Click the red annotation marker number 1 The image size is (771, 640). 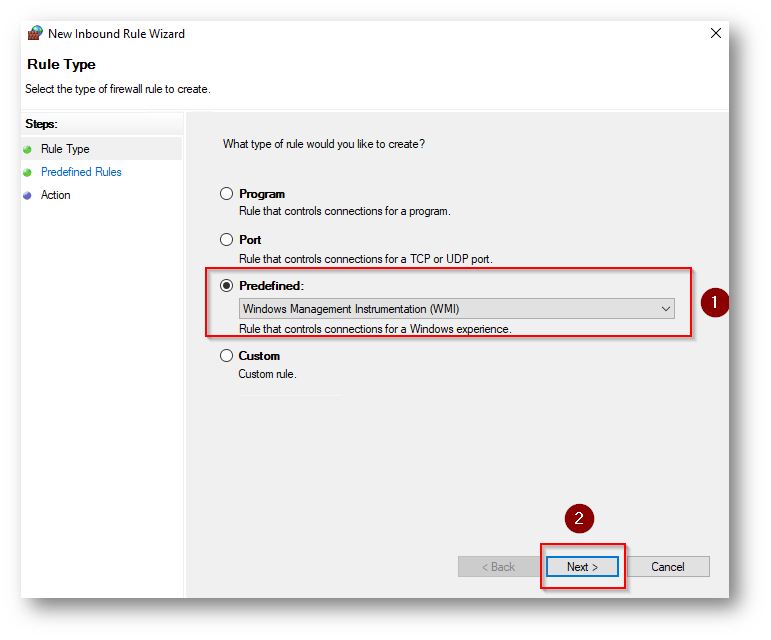pyautogui.click(x=714, y=302)
